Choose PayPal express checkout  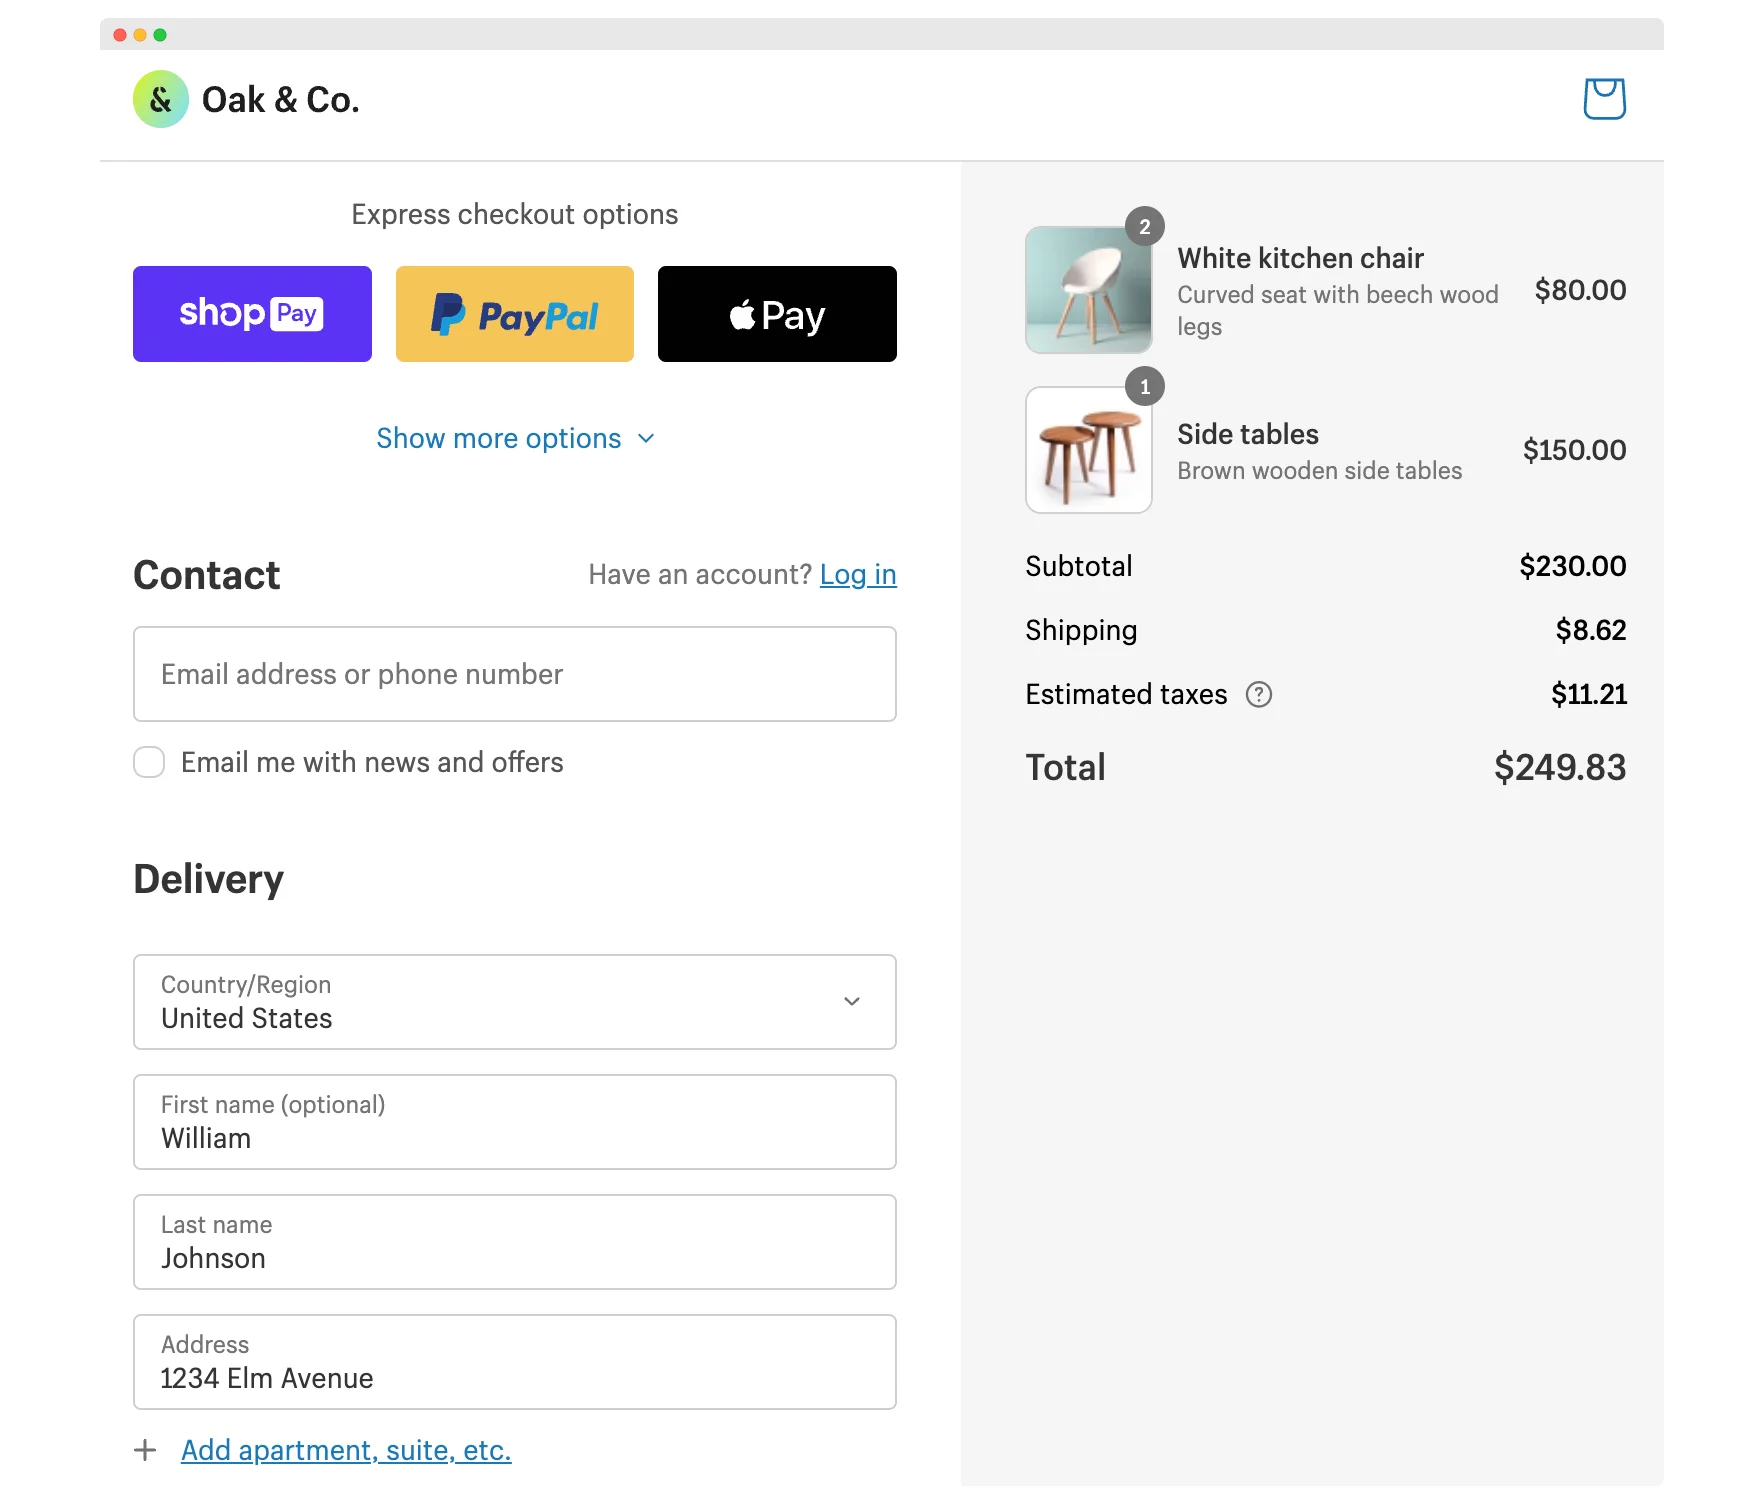coord(514,314)
